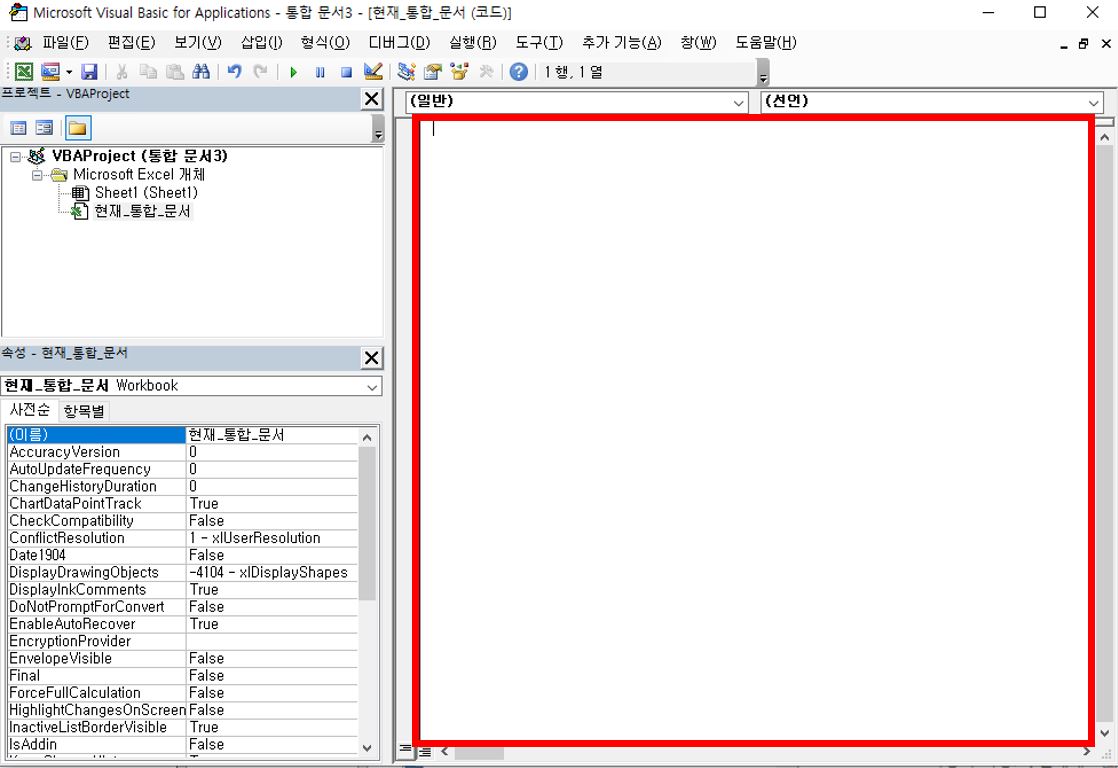Switch to the 사전순 tab
Viewport: 1118px width, 768px height.
(x=29, y=410)
